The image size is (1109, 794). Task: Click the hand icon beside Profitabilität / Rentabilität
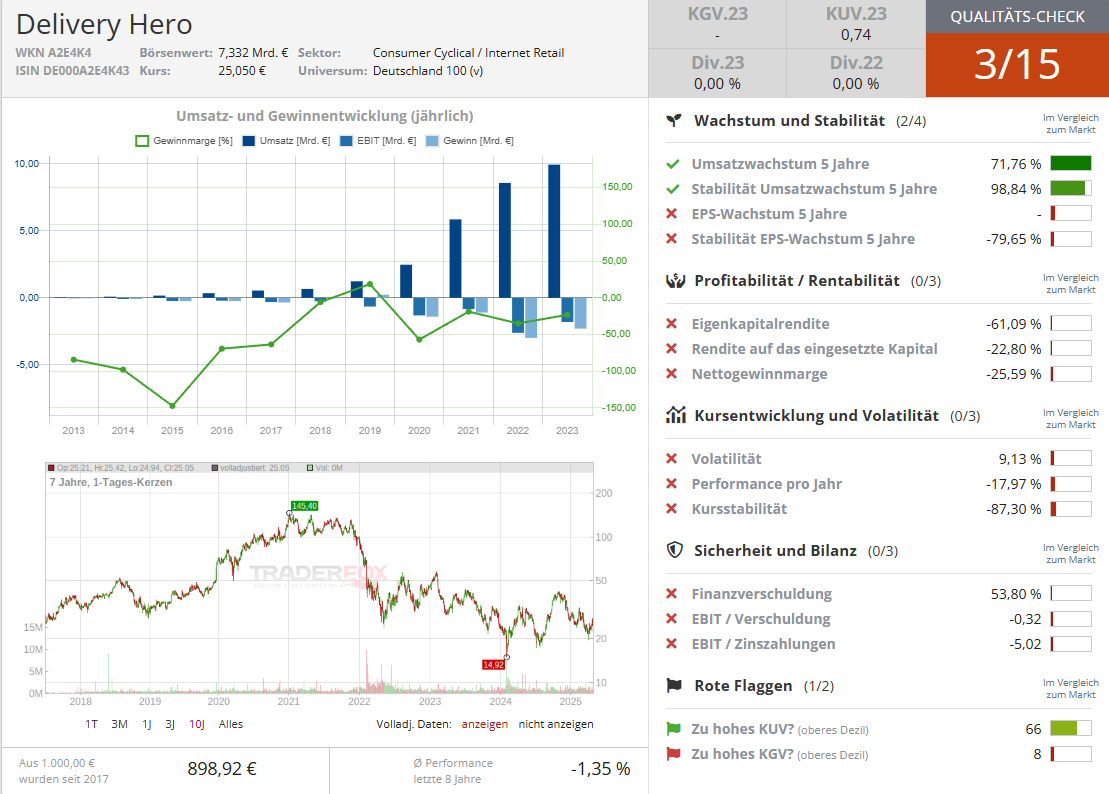point(675,281)
